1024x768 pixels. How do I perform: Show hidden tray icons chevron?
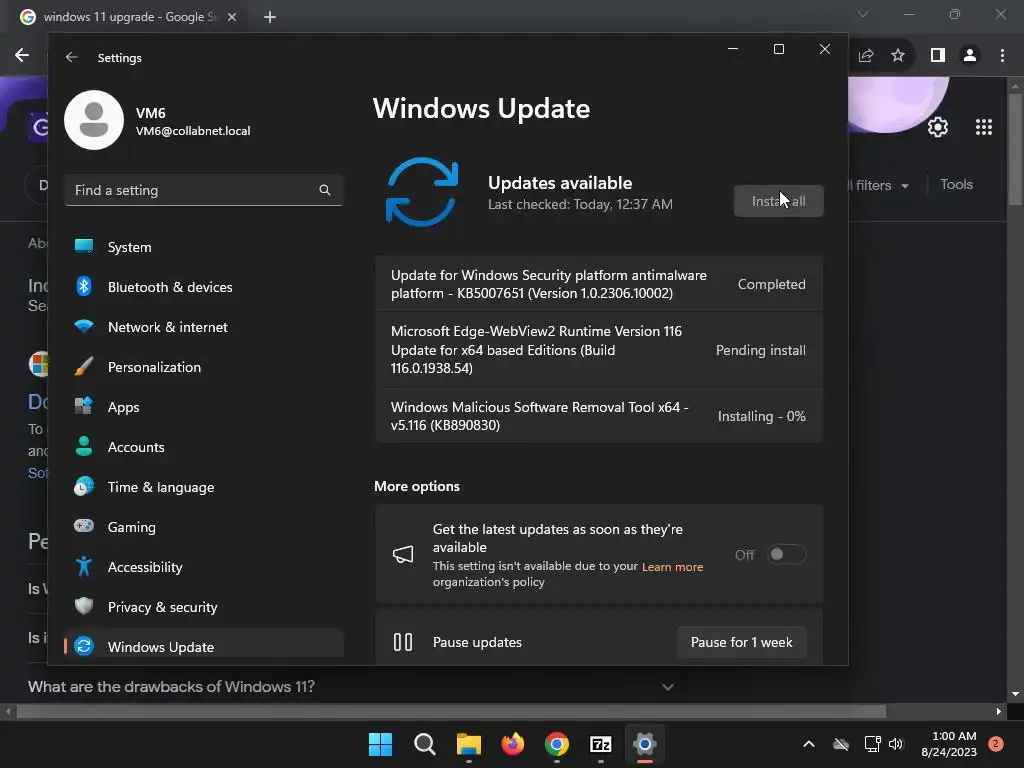click(808, 744)
